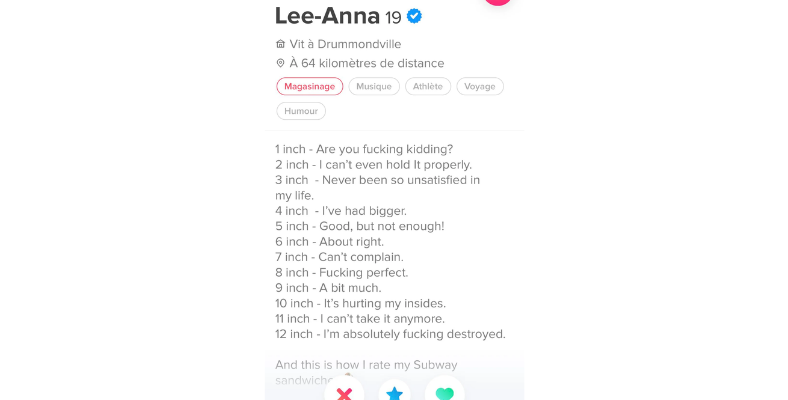Tap the red X nope button
The width and height of the screenshot is (788, 400).
tap(345, 393)
